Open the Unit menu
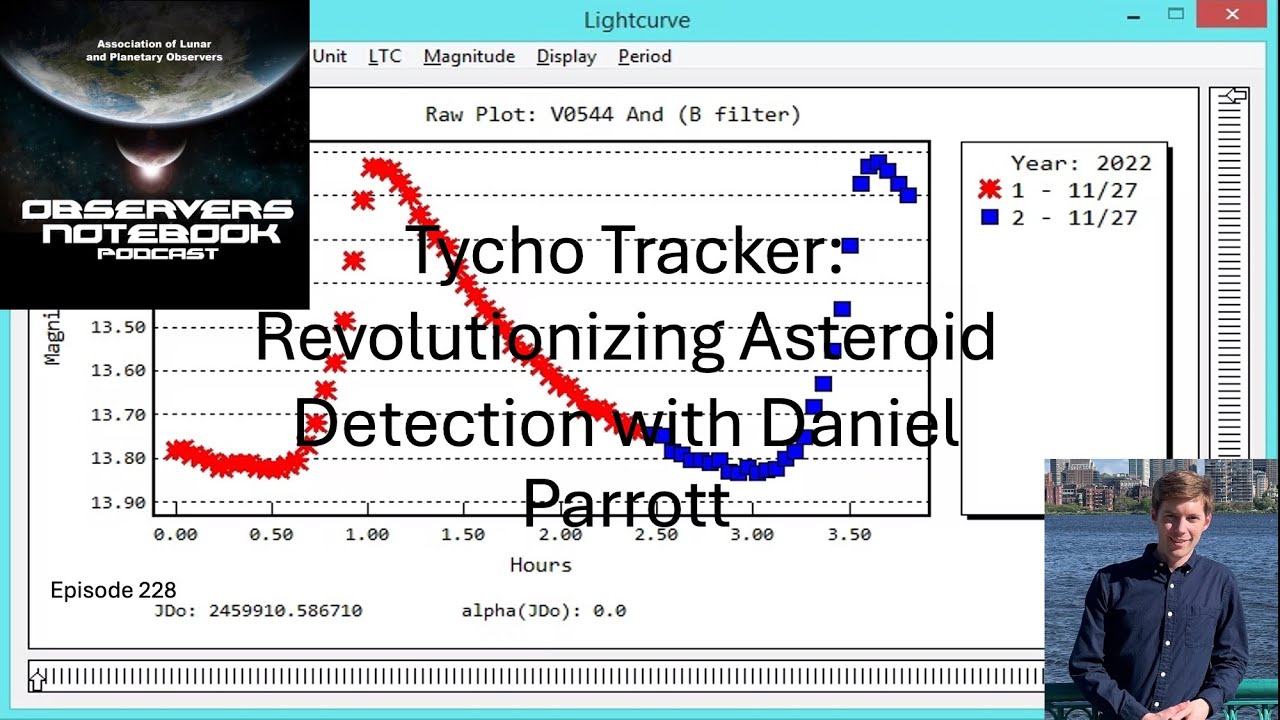 pos(329,56)
